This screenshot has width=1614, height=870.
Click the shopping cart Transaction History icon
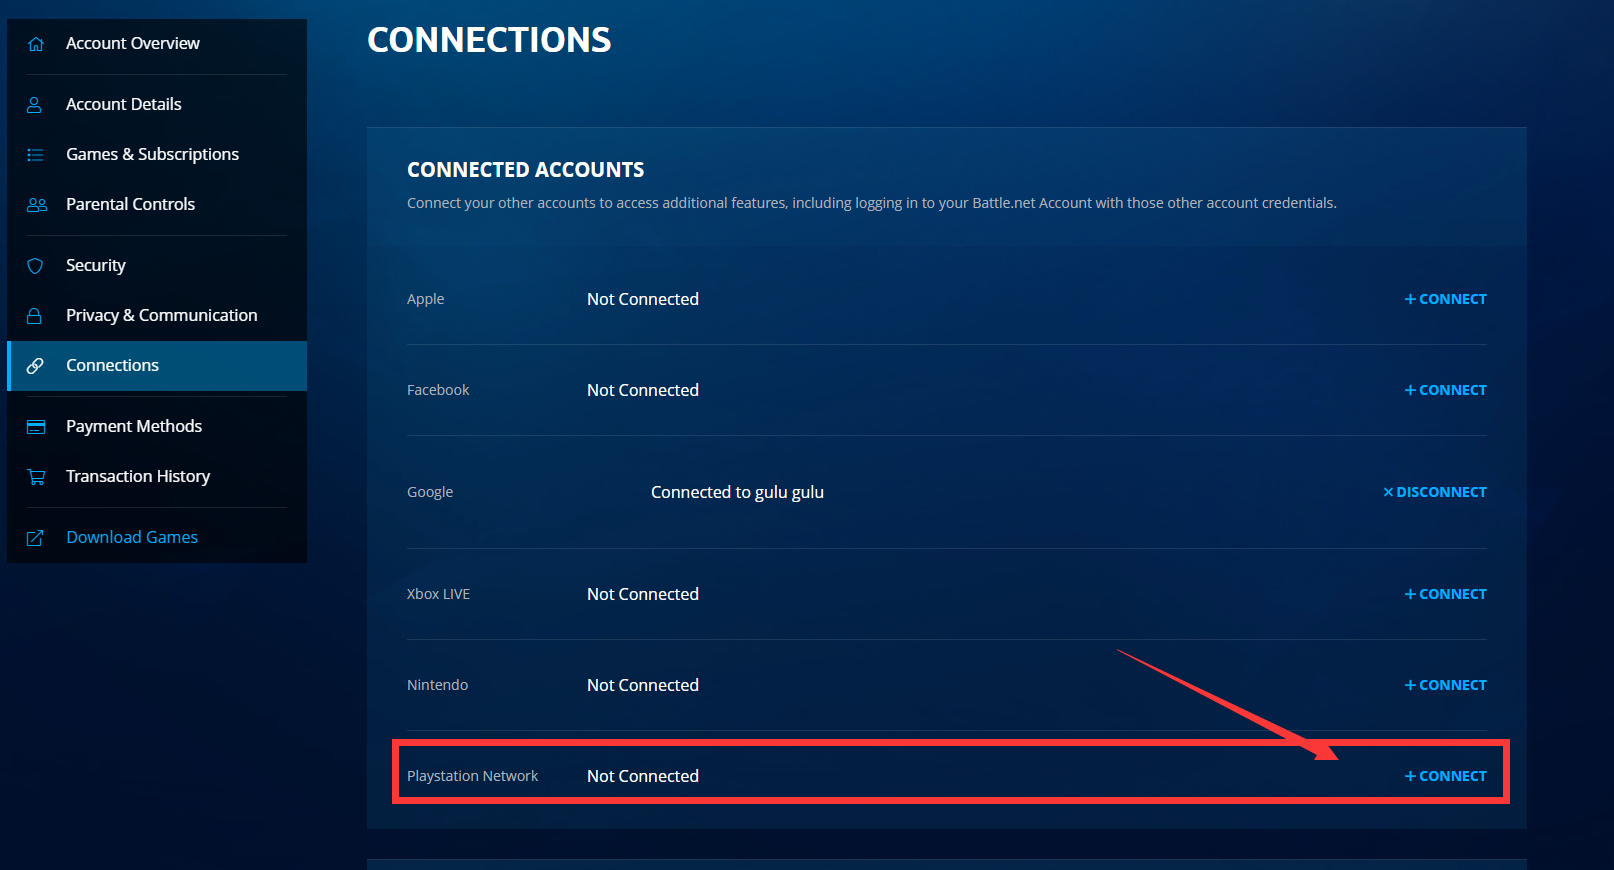tap(36, 477)
